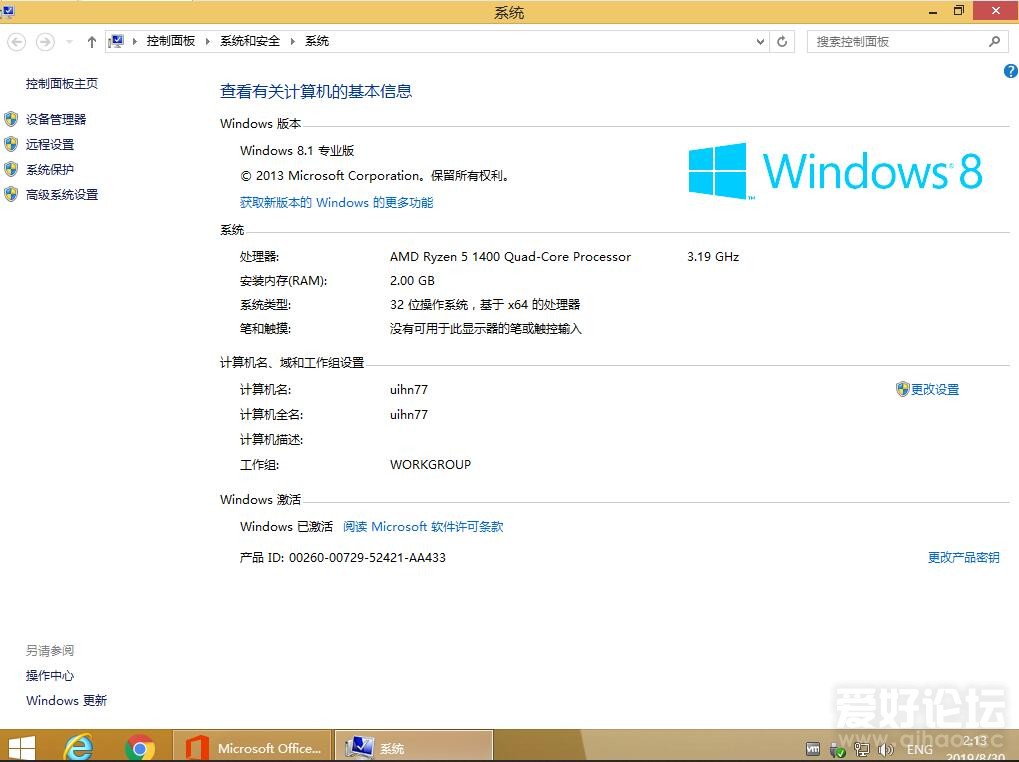Open Windows 更新 link
Viewport: 1019px width, 762px height.
66,700
